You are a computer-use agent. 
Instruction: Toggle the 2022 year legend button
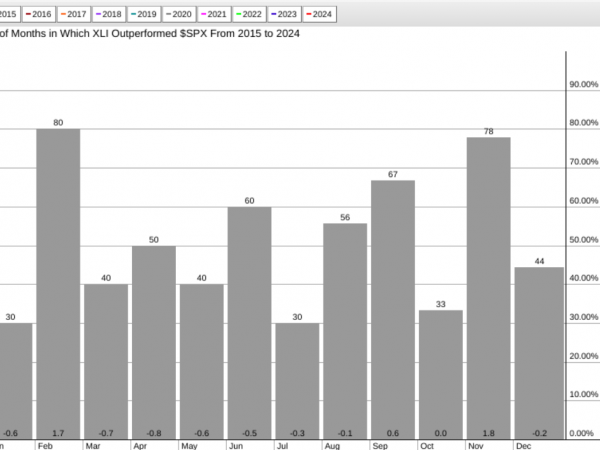click(x=249, y=14)
